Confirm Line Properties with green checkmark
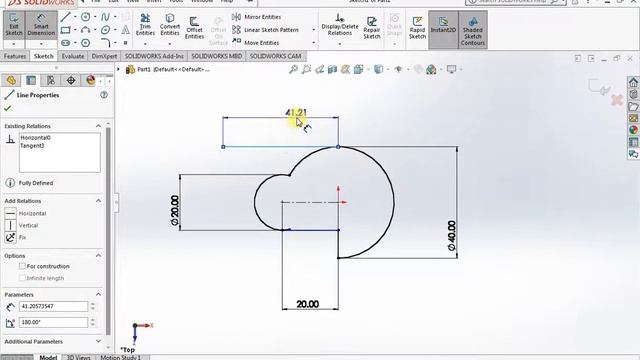Viewport: 640px width, 360px height. tap(7, 108)
